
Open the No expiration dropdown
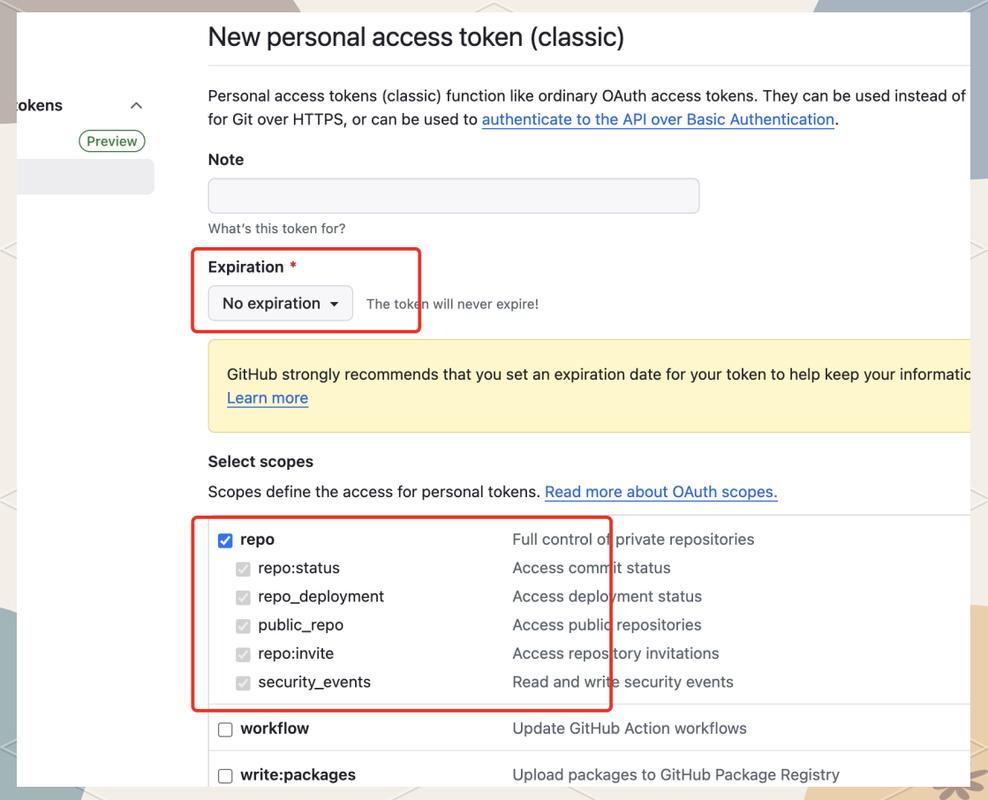point(279,303)
